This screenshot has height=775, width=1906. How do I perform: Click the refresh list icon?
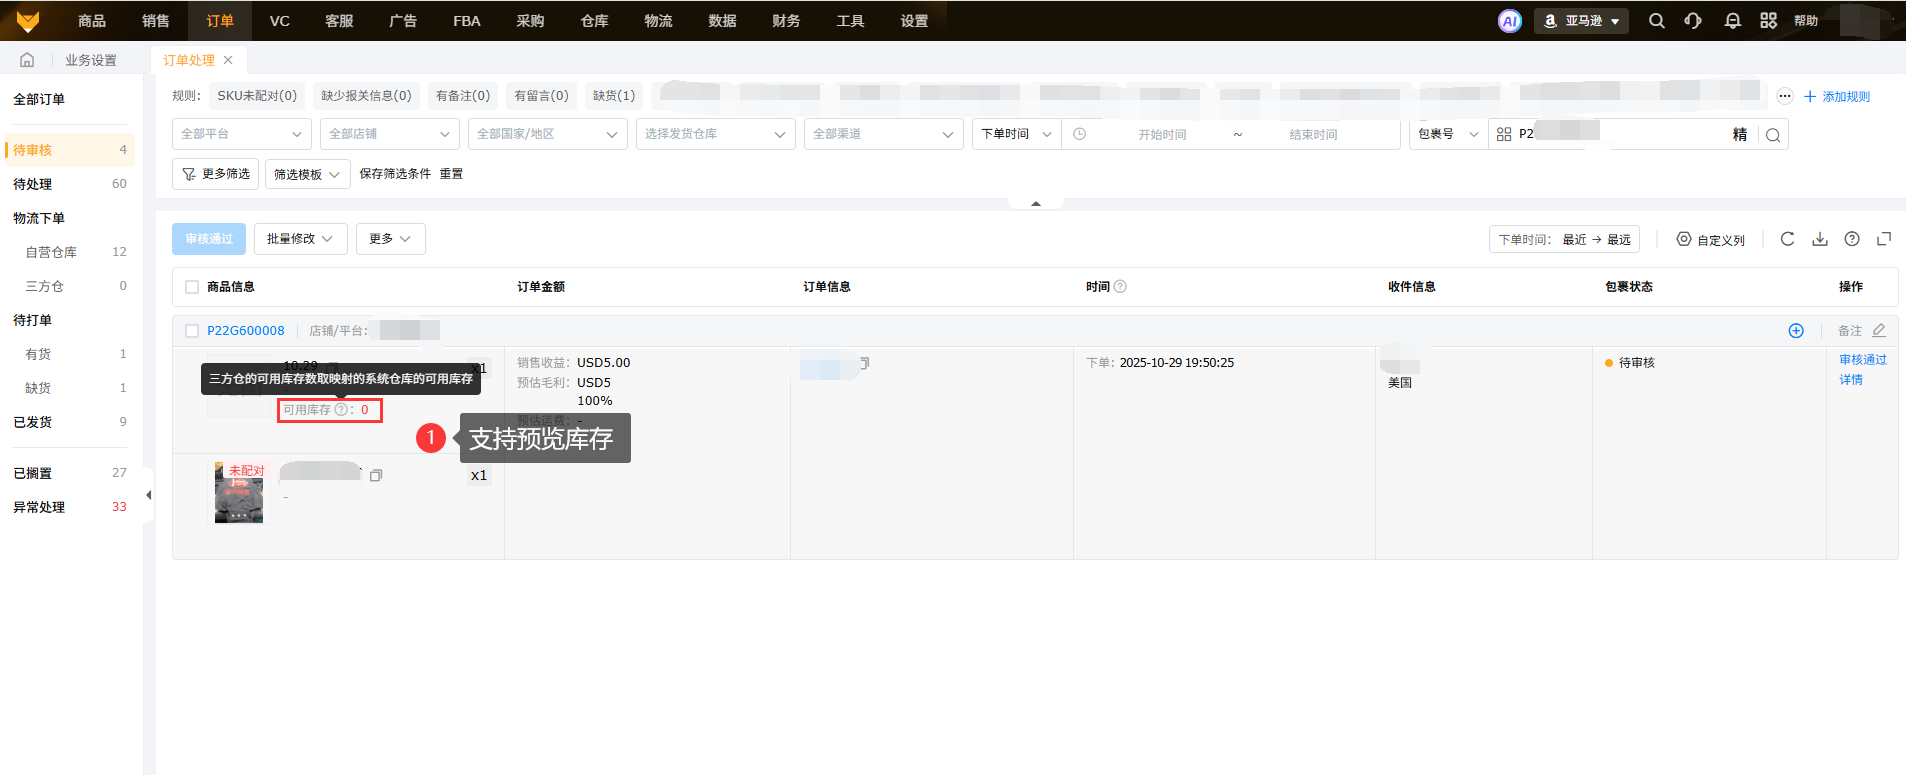pyautogui.click(x=1787, y=239)
